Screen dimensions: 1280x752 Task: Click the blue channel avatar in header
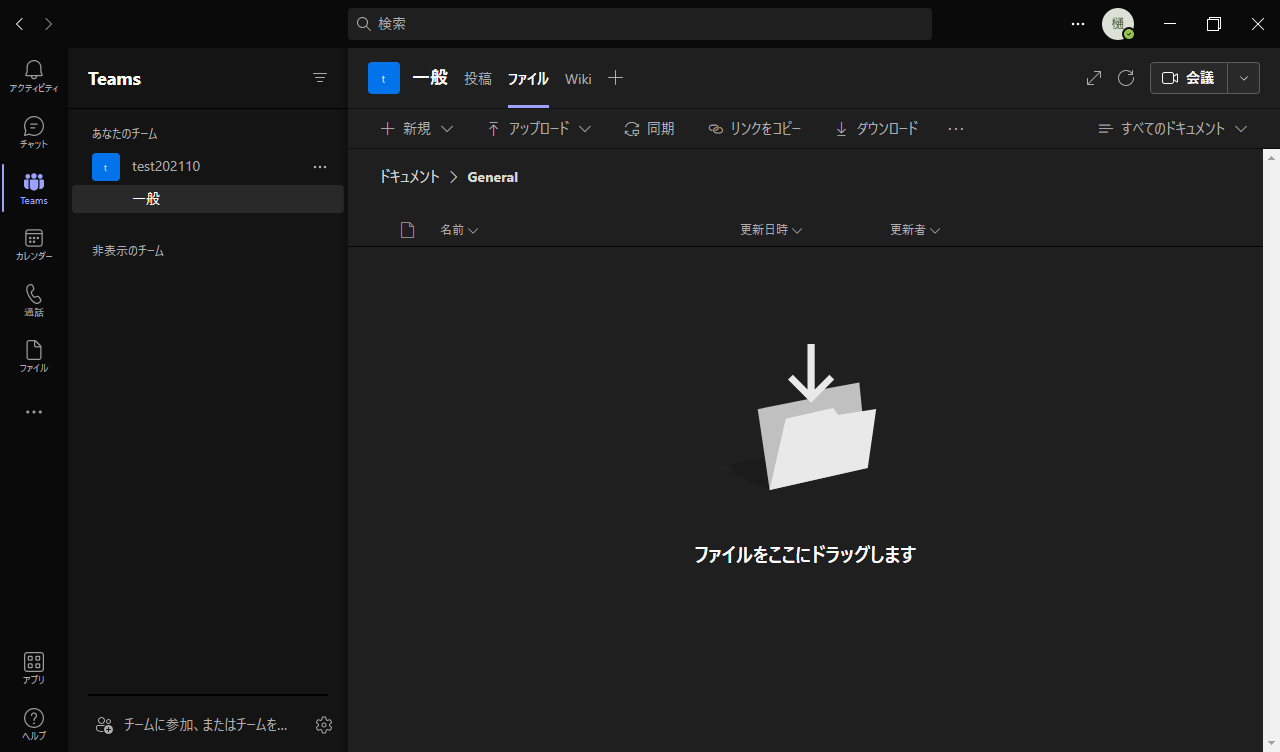point(384,78)
